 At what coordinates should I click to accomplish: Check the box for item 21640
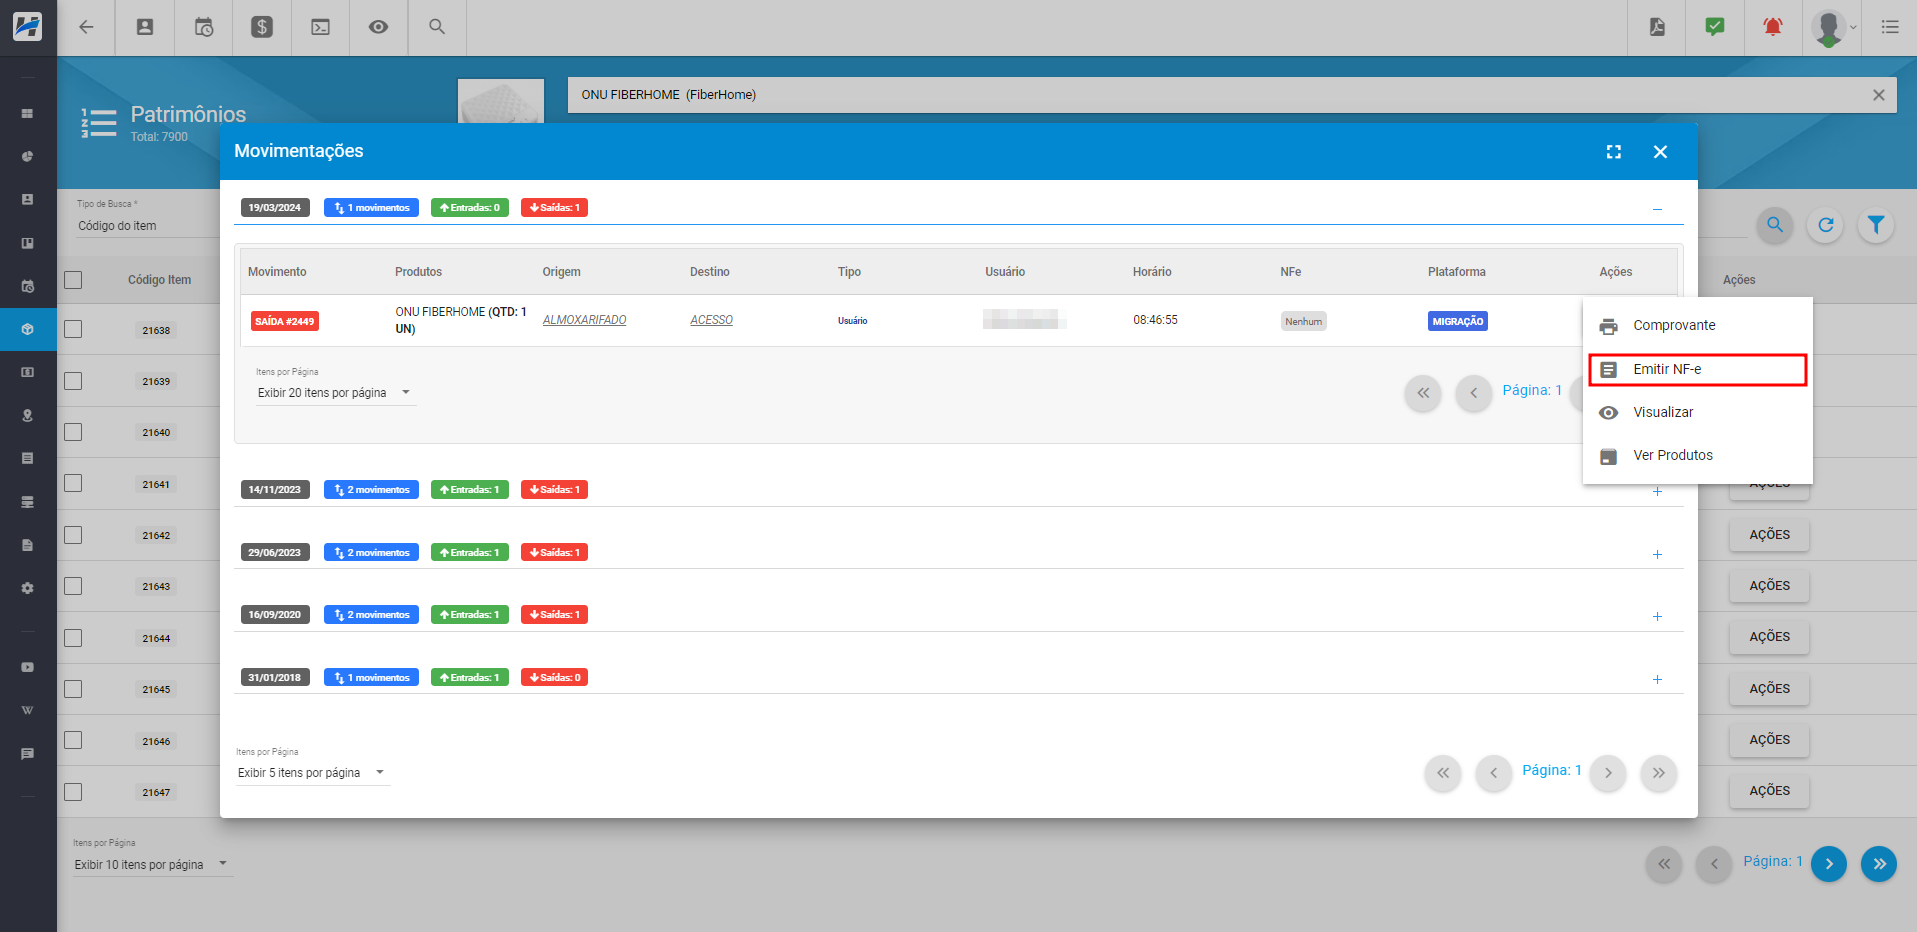tap(73, 432)
